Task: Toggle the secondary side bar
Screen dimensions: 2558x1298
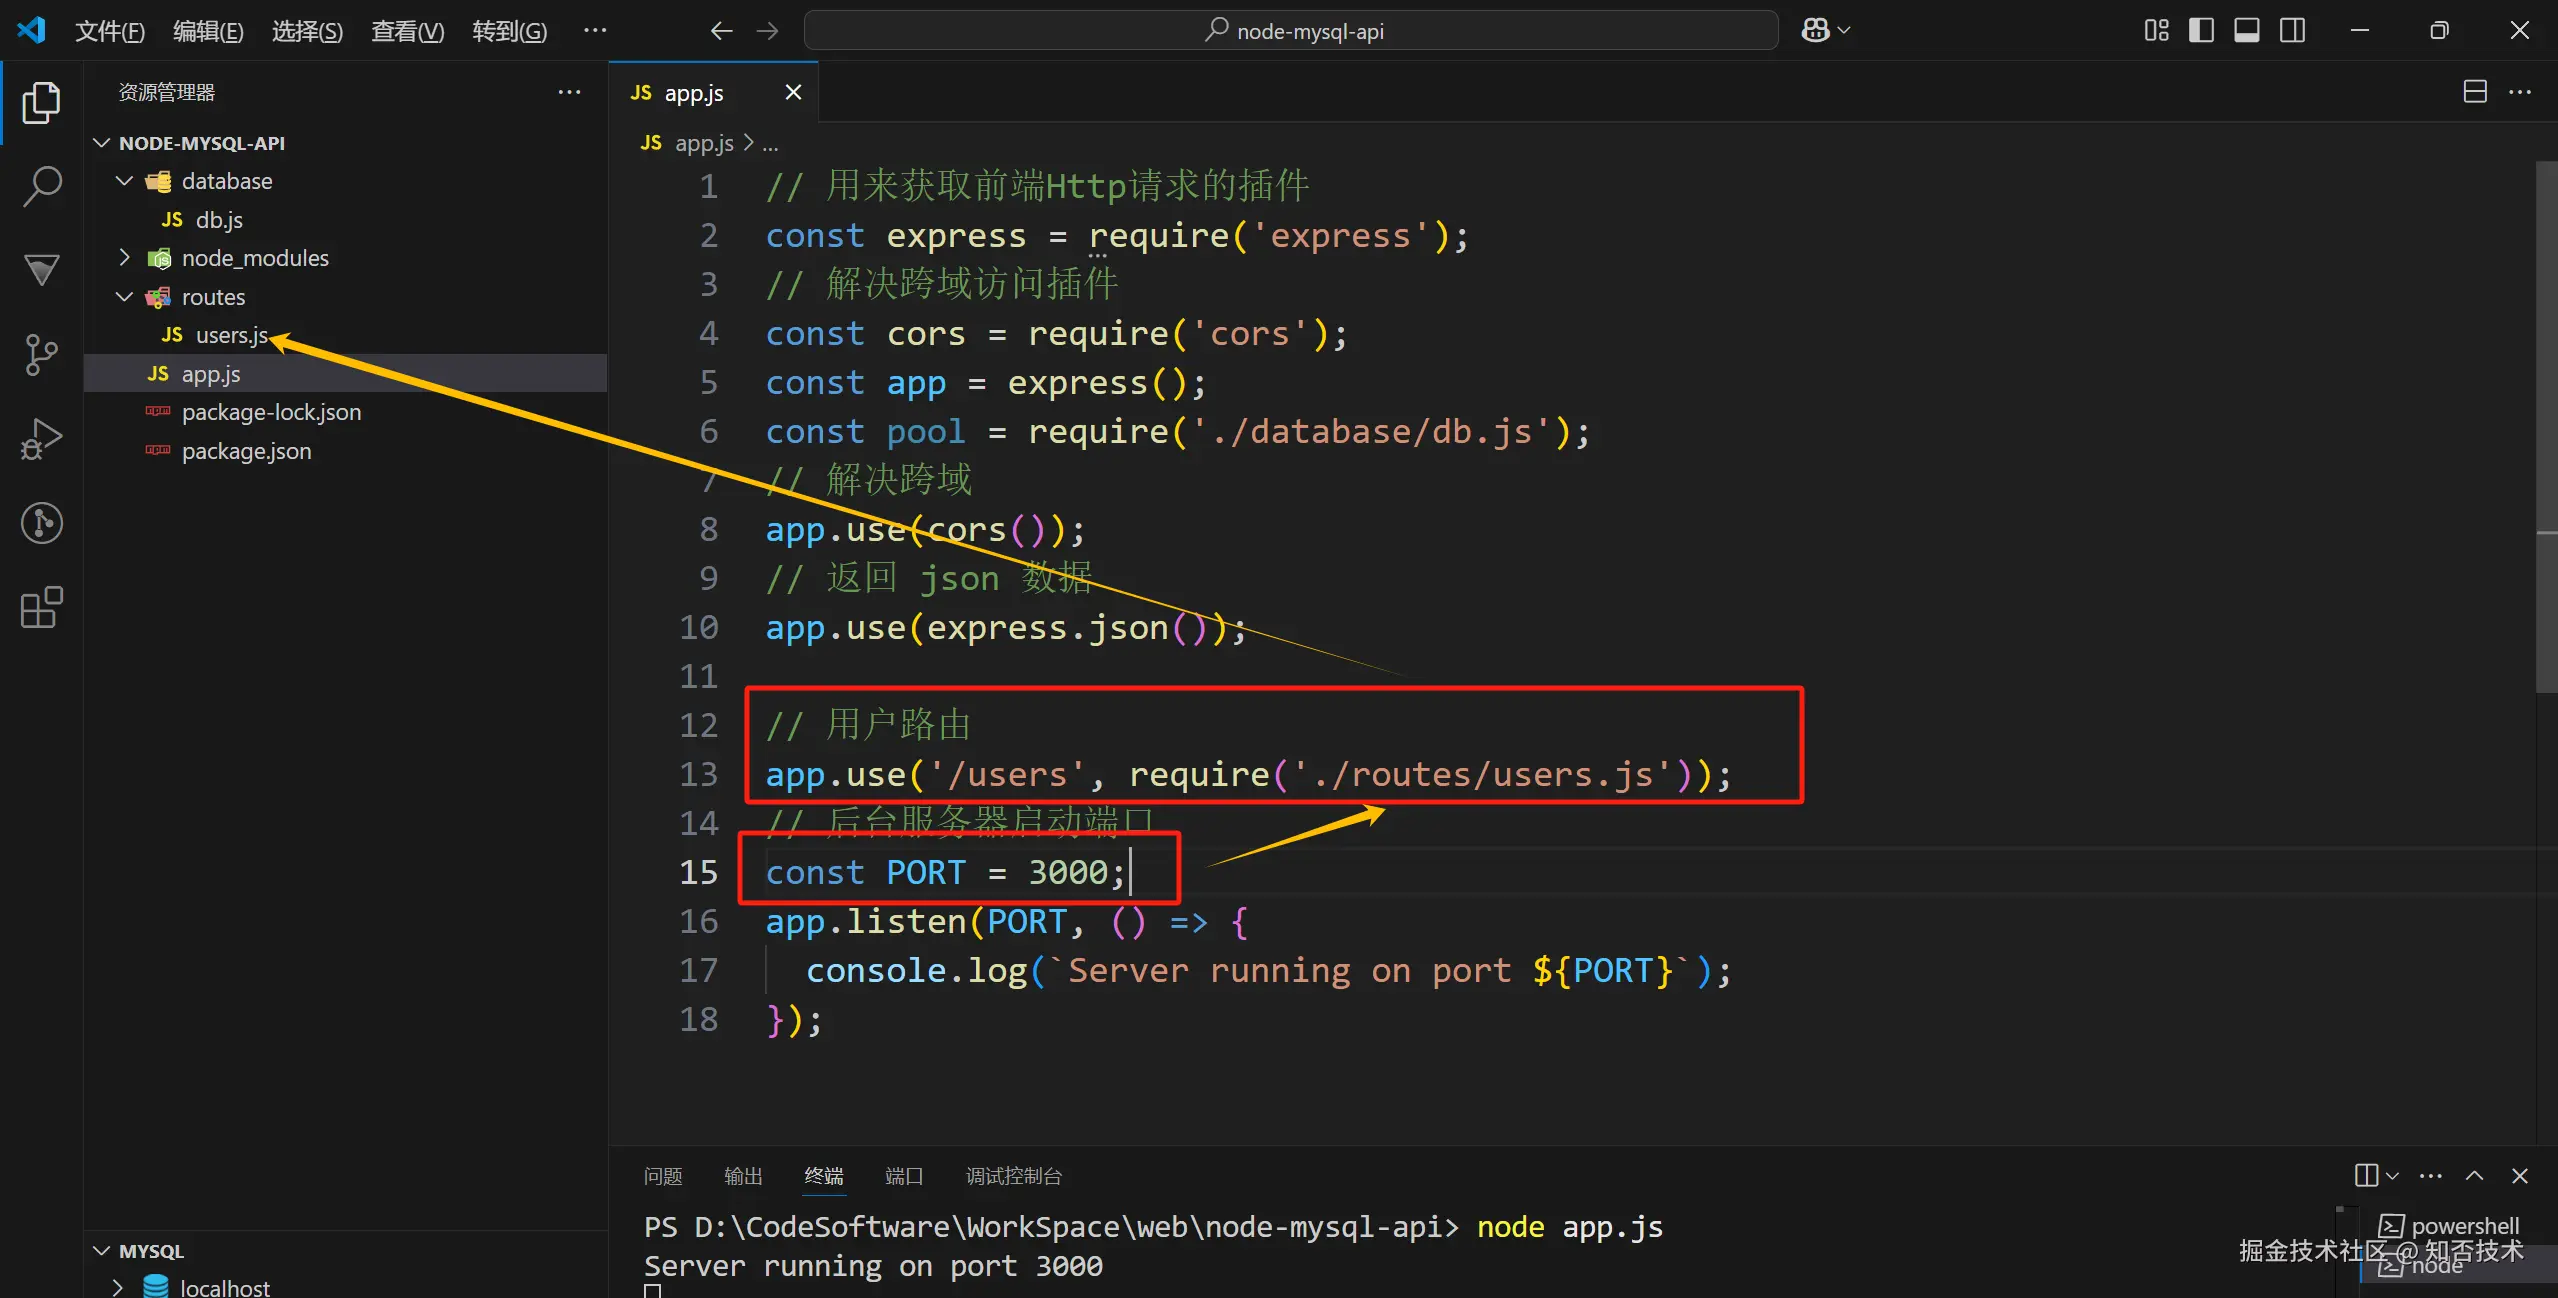Action: point(2292,31)
